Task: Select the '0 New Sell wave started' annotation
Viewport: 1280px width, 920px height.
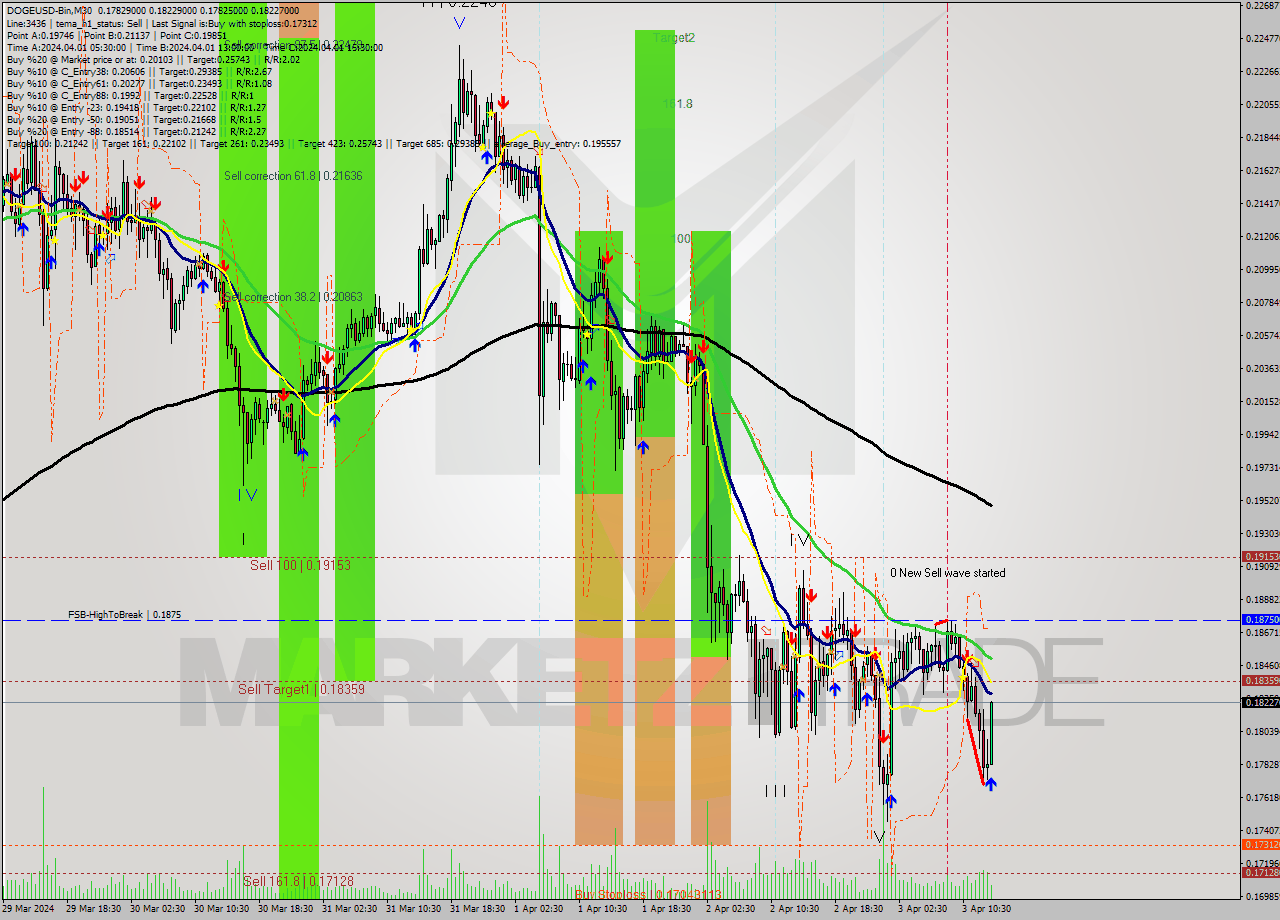Action: (x=948, y=573)
